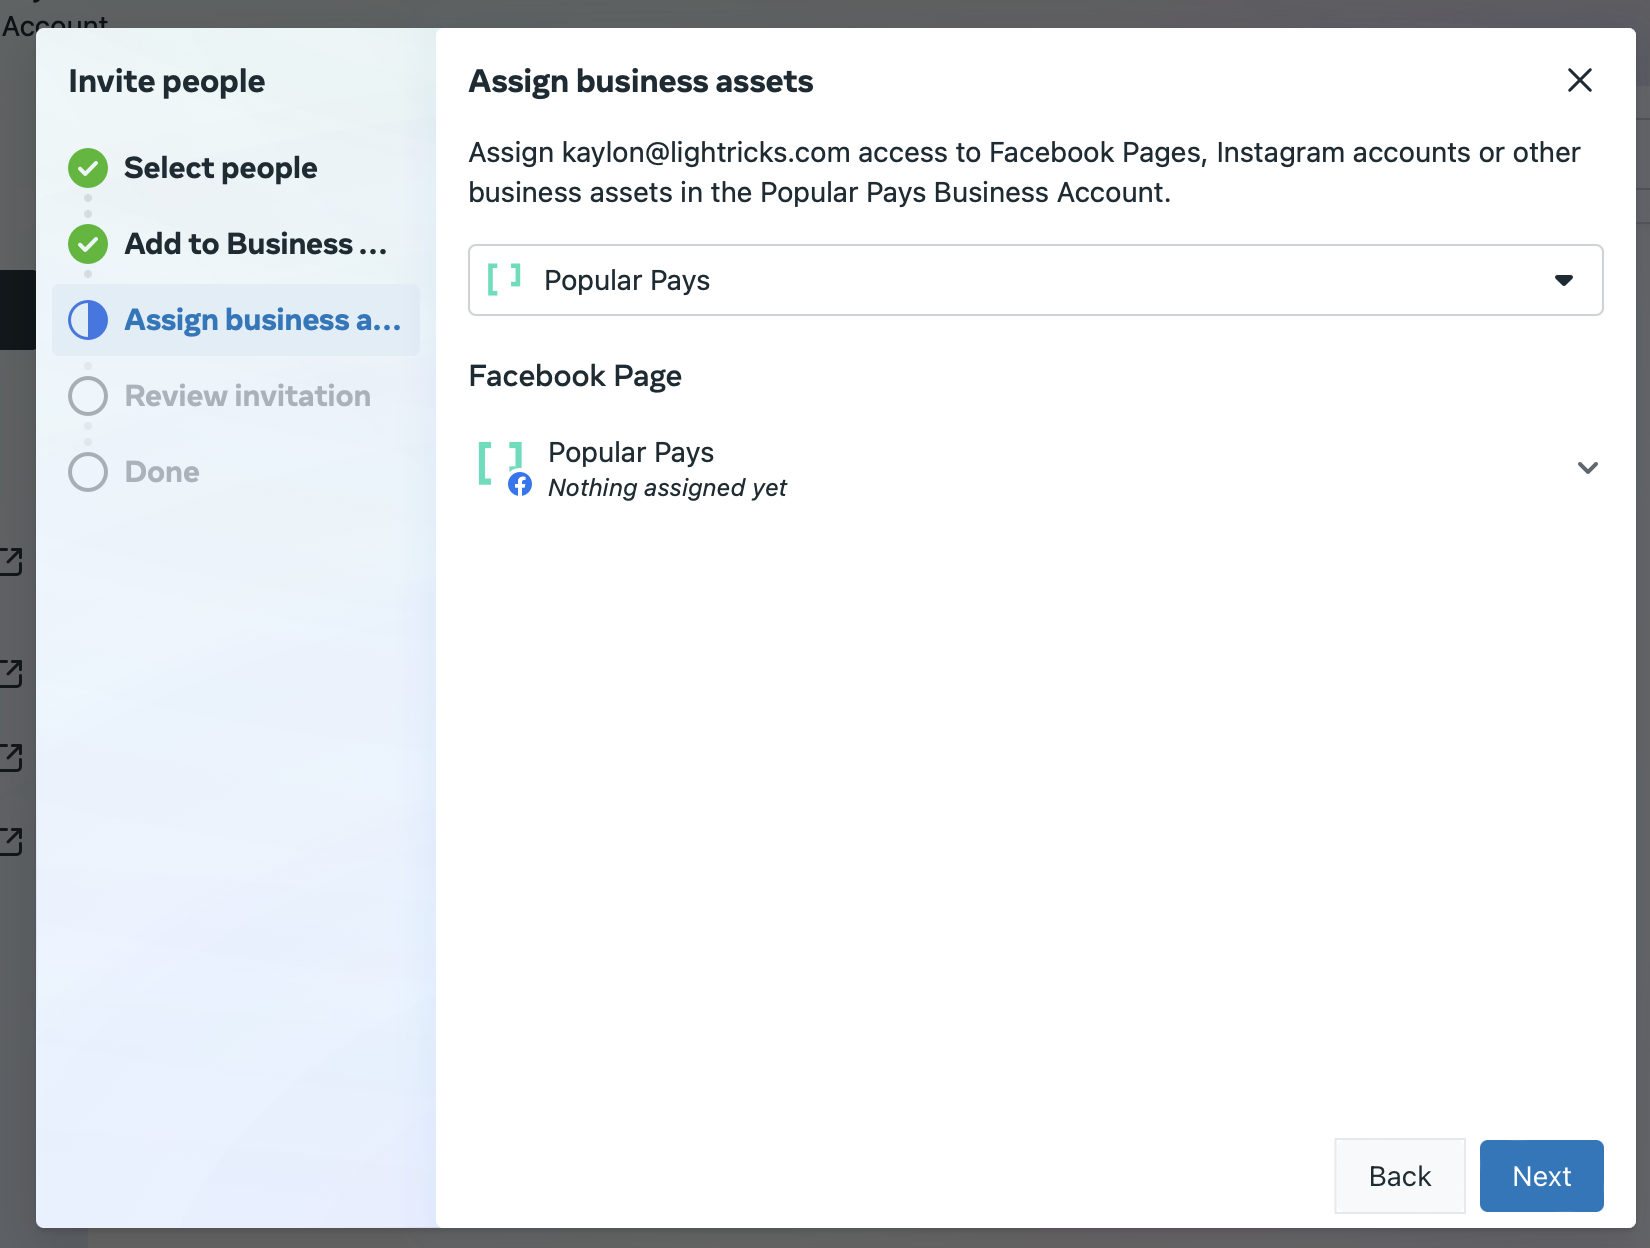Close the Assign business assets dialog
Screen dimensions: 1650x1248
coord(1579,80)
